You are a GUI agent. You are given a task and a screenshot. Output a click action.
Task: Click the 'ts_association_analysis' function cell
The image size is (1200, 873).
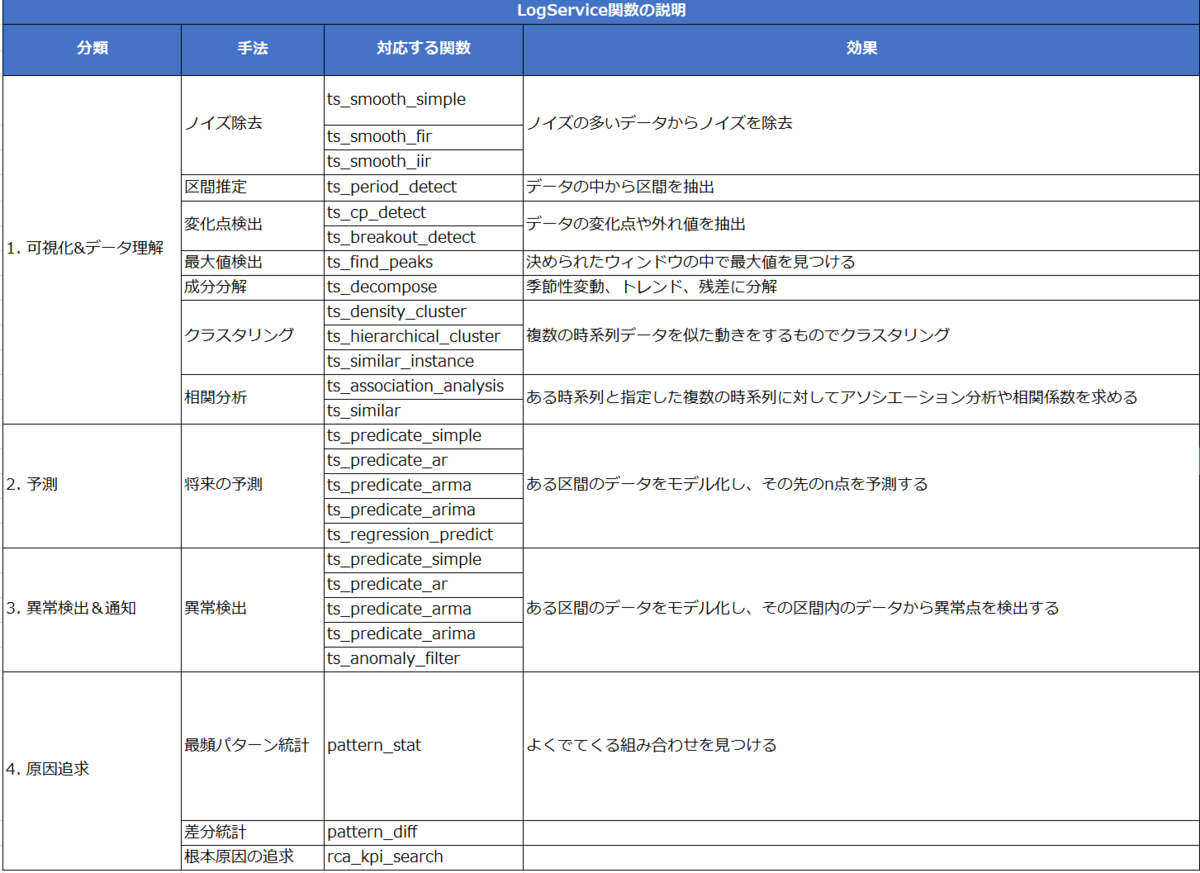pos(423,386)
